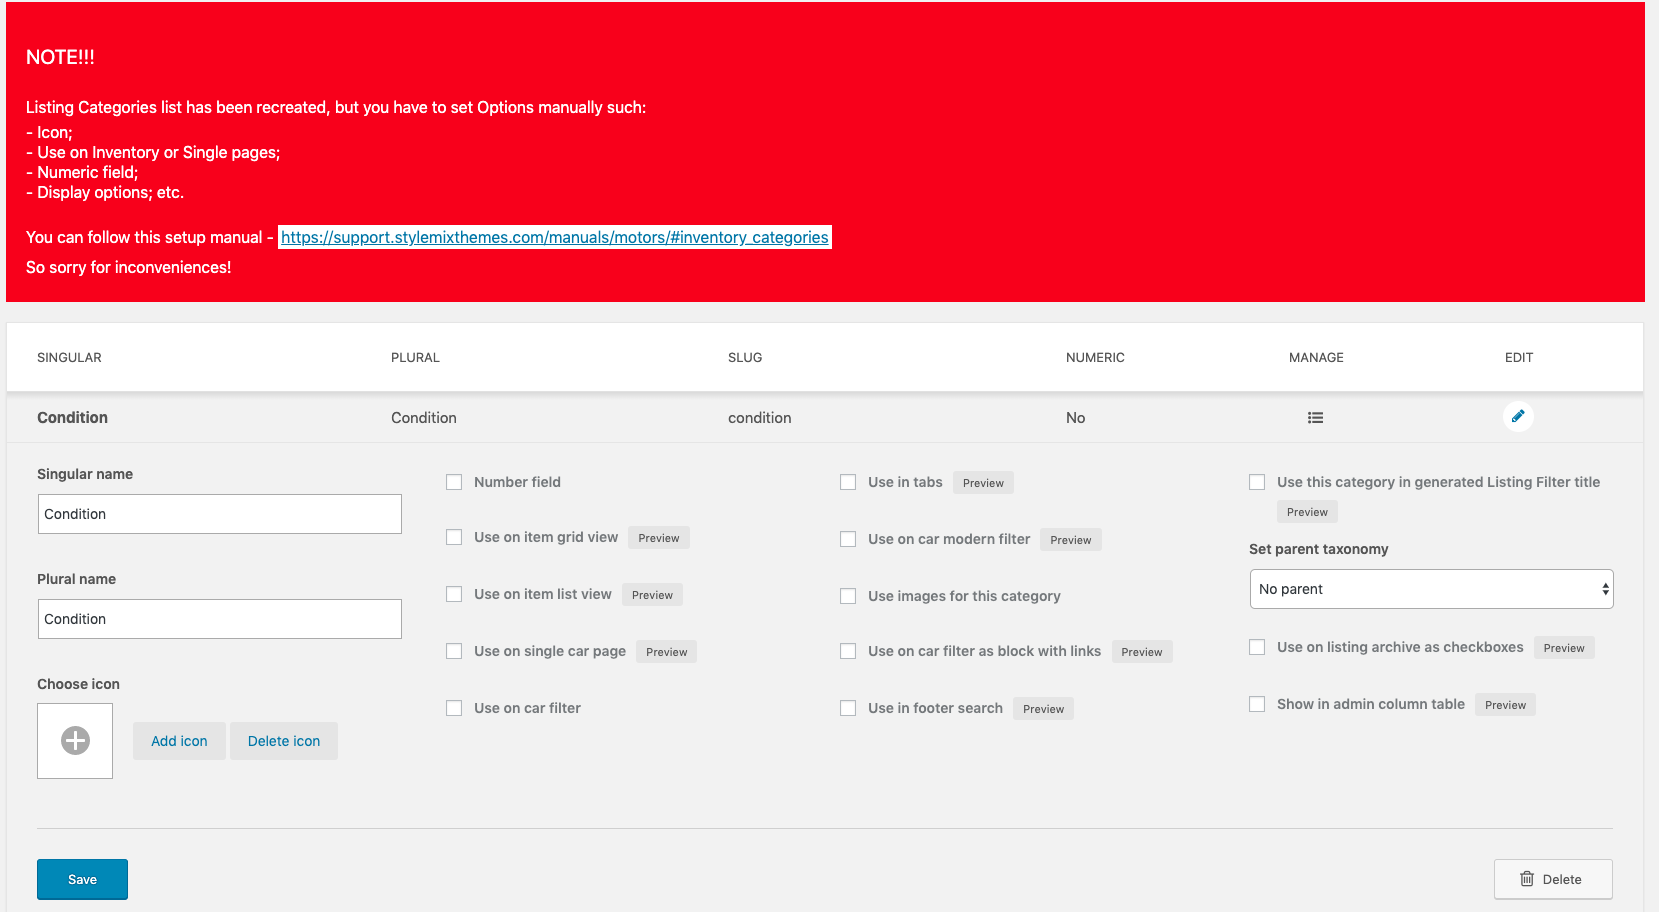This screenshot has height=912, width=1659.
Task: Toggle Use images for this category
Action: [x=848, y=596]
